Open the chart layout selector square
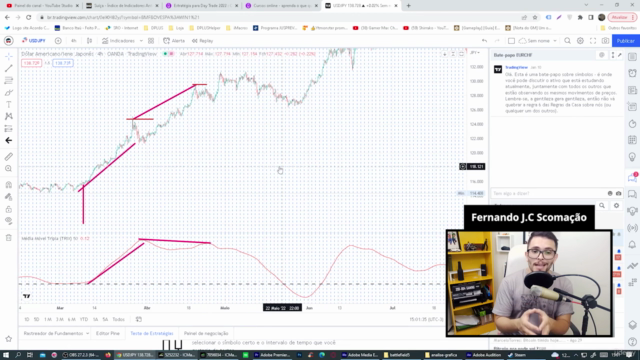Viewport: 640px width, 360px height. [511, 41]
